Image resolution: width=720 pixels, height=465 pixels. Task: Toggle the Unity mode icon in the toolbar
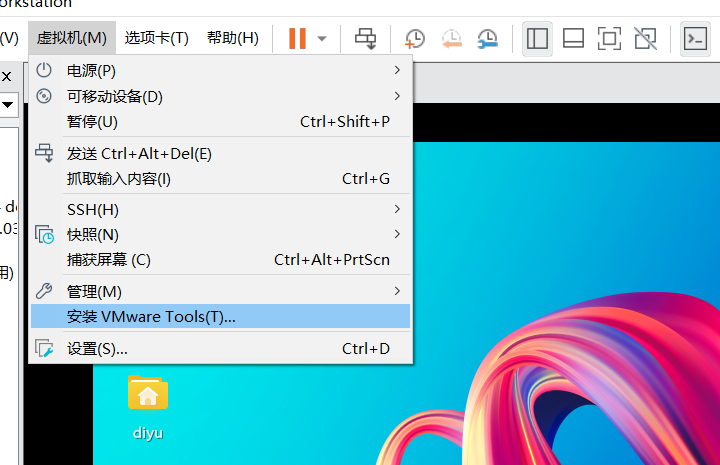click(x=645, y=39)
